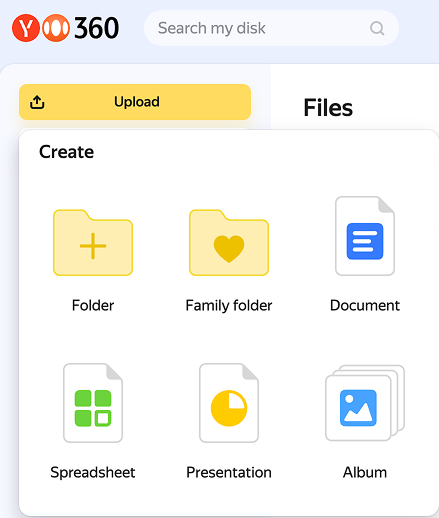Choose the Family folder label
The image size is (439, 518).
click(x=229, y=306)
